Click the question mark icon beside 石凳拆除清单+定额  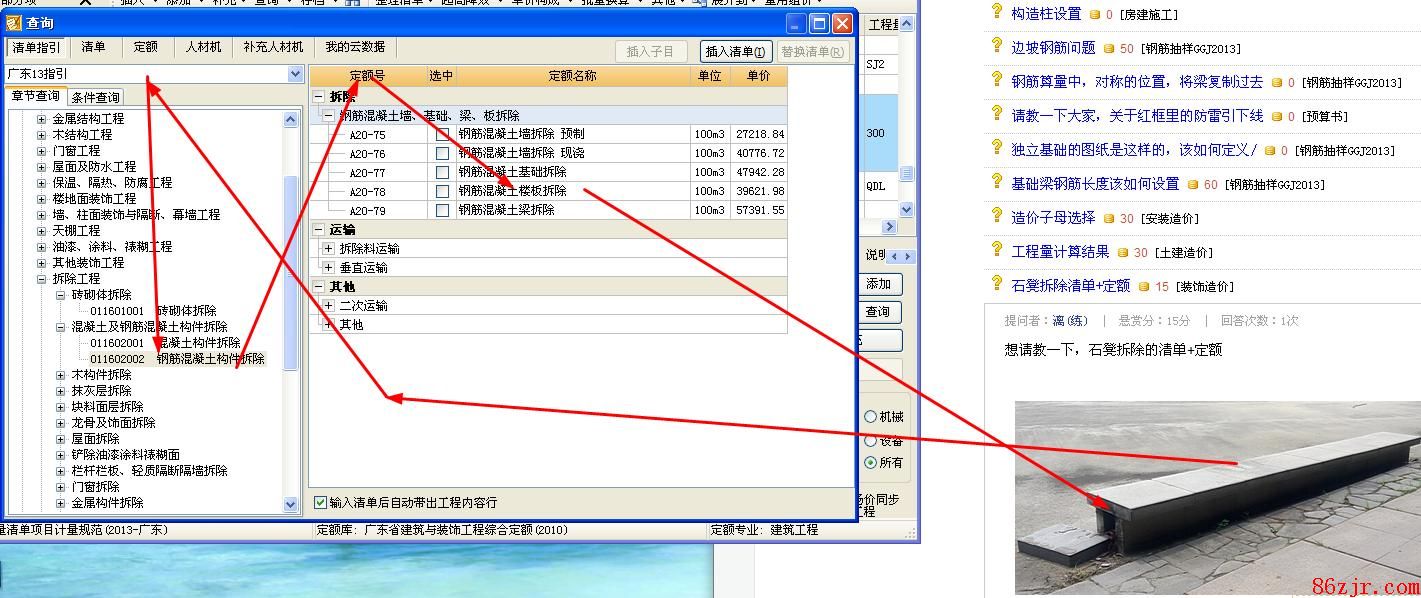tap(996, 284)
